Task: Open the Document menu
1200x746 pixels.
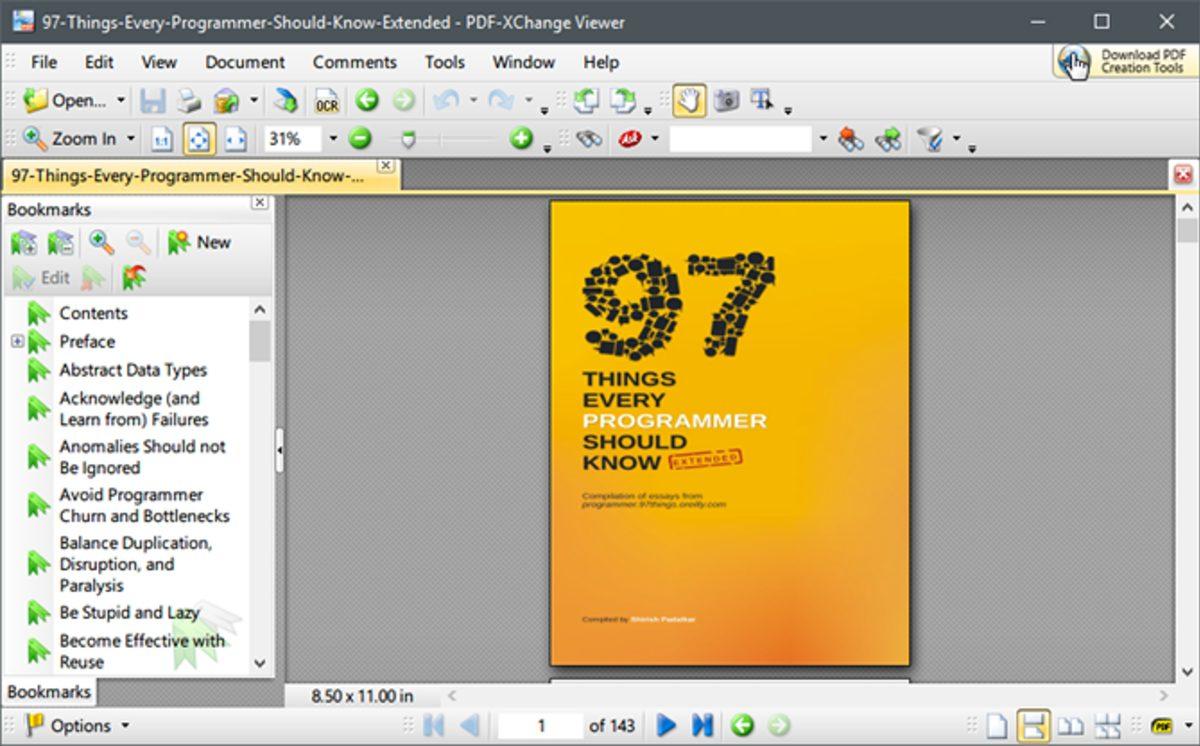Action: pos(245,62)
